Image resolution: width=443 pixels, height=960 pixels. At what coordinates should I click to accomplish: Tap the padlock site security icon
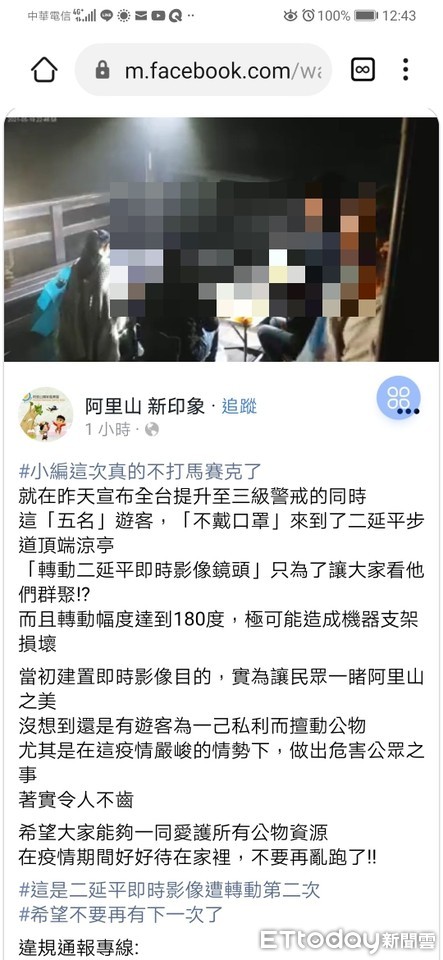103,70
